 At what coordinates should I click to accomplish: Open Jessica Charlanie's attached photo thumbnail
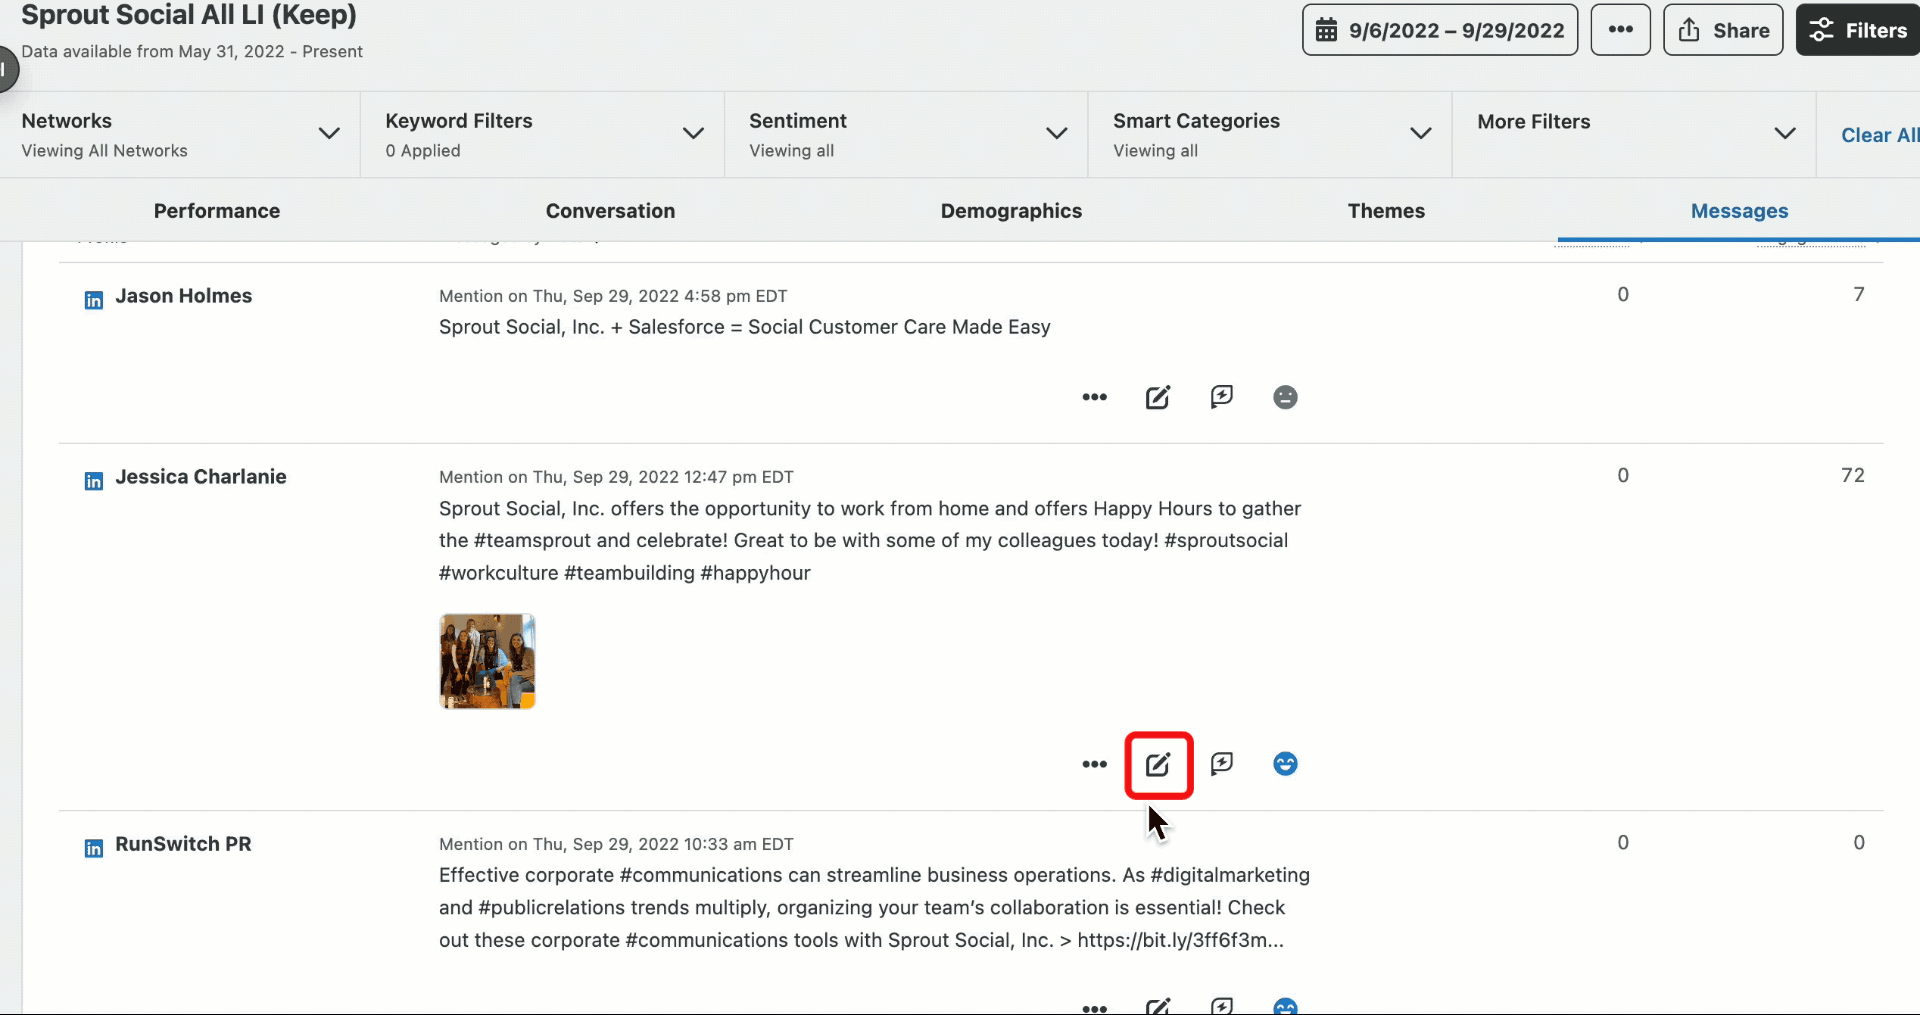click(x=487, y=661)
